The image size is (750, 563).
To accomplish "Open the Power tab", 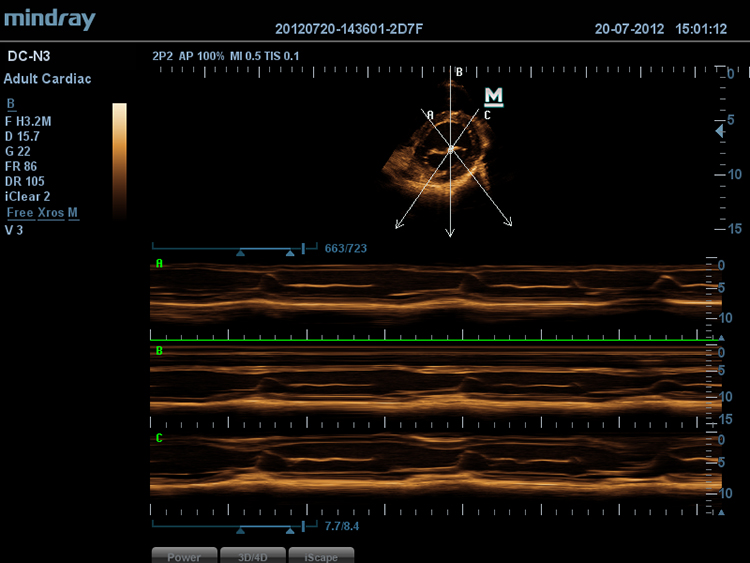I will coord(184,556).
